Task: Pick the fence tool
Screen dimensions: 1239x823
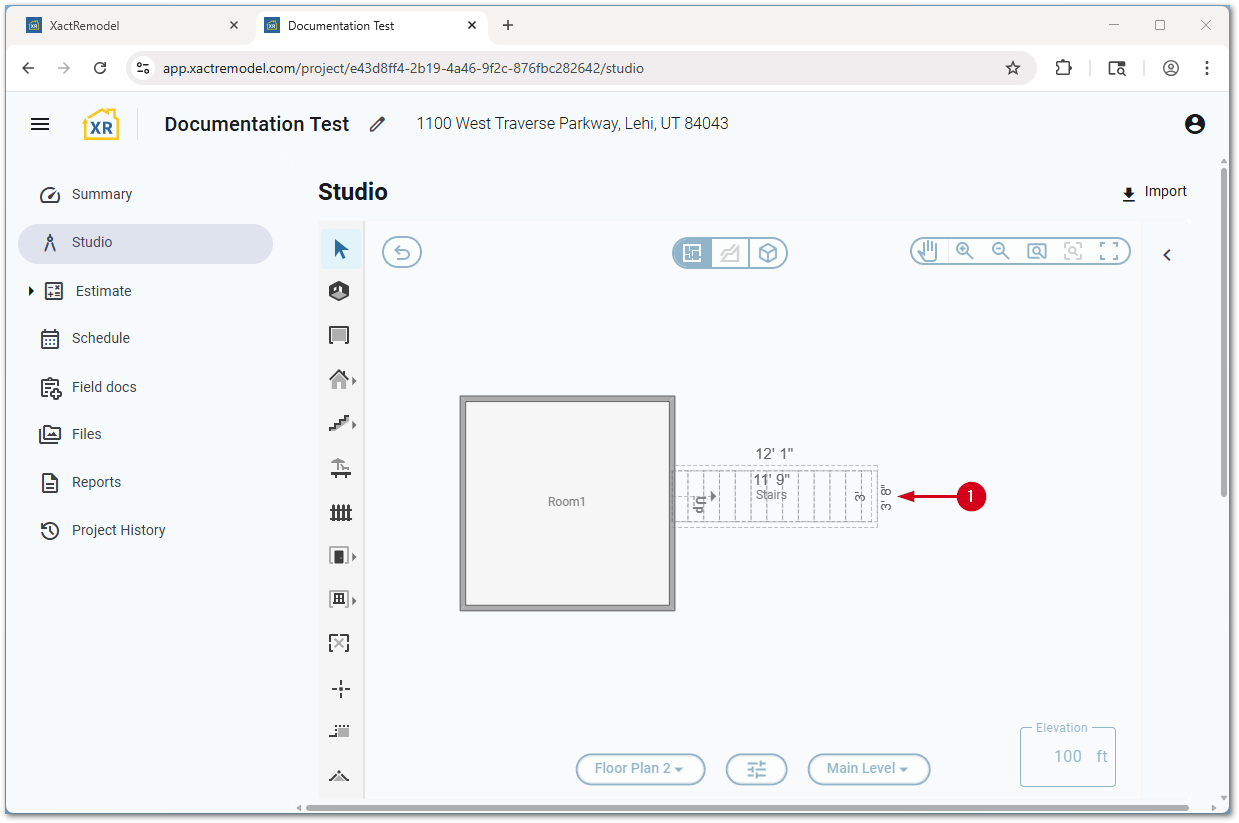Action: point(341,512)
